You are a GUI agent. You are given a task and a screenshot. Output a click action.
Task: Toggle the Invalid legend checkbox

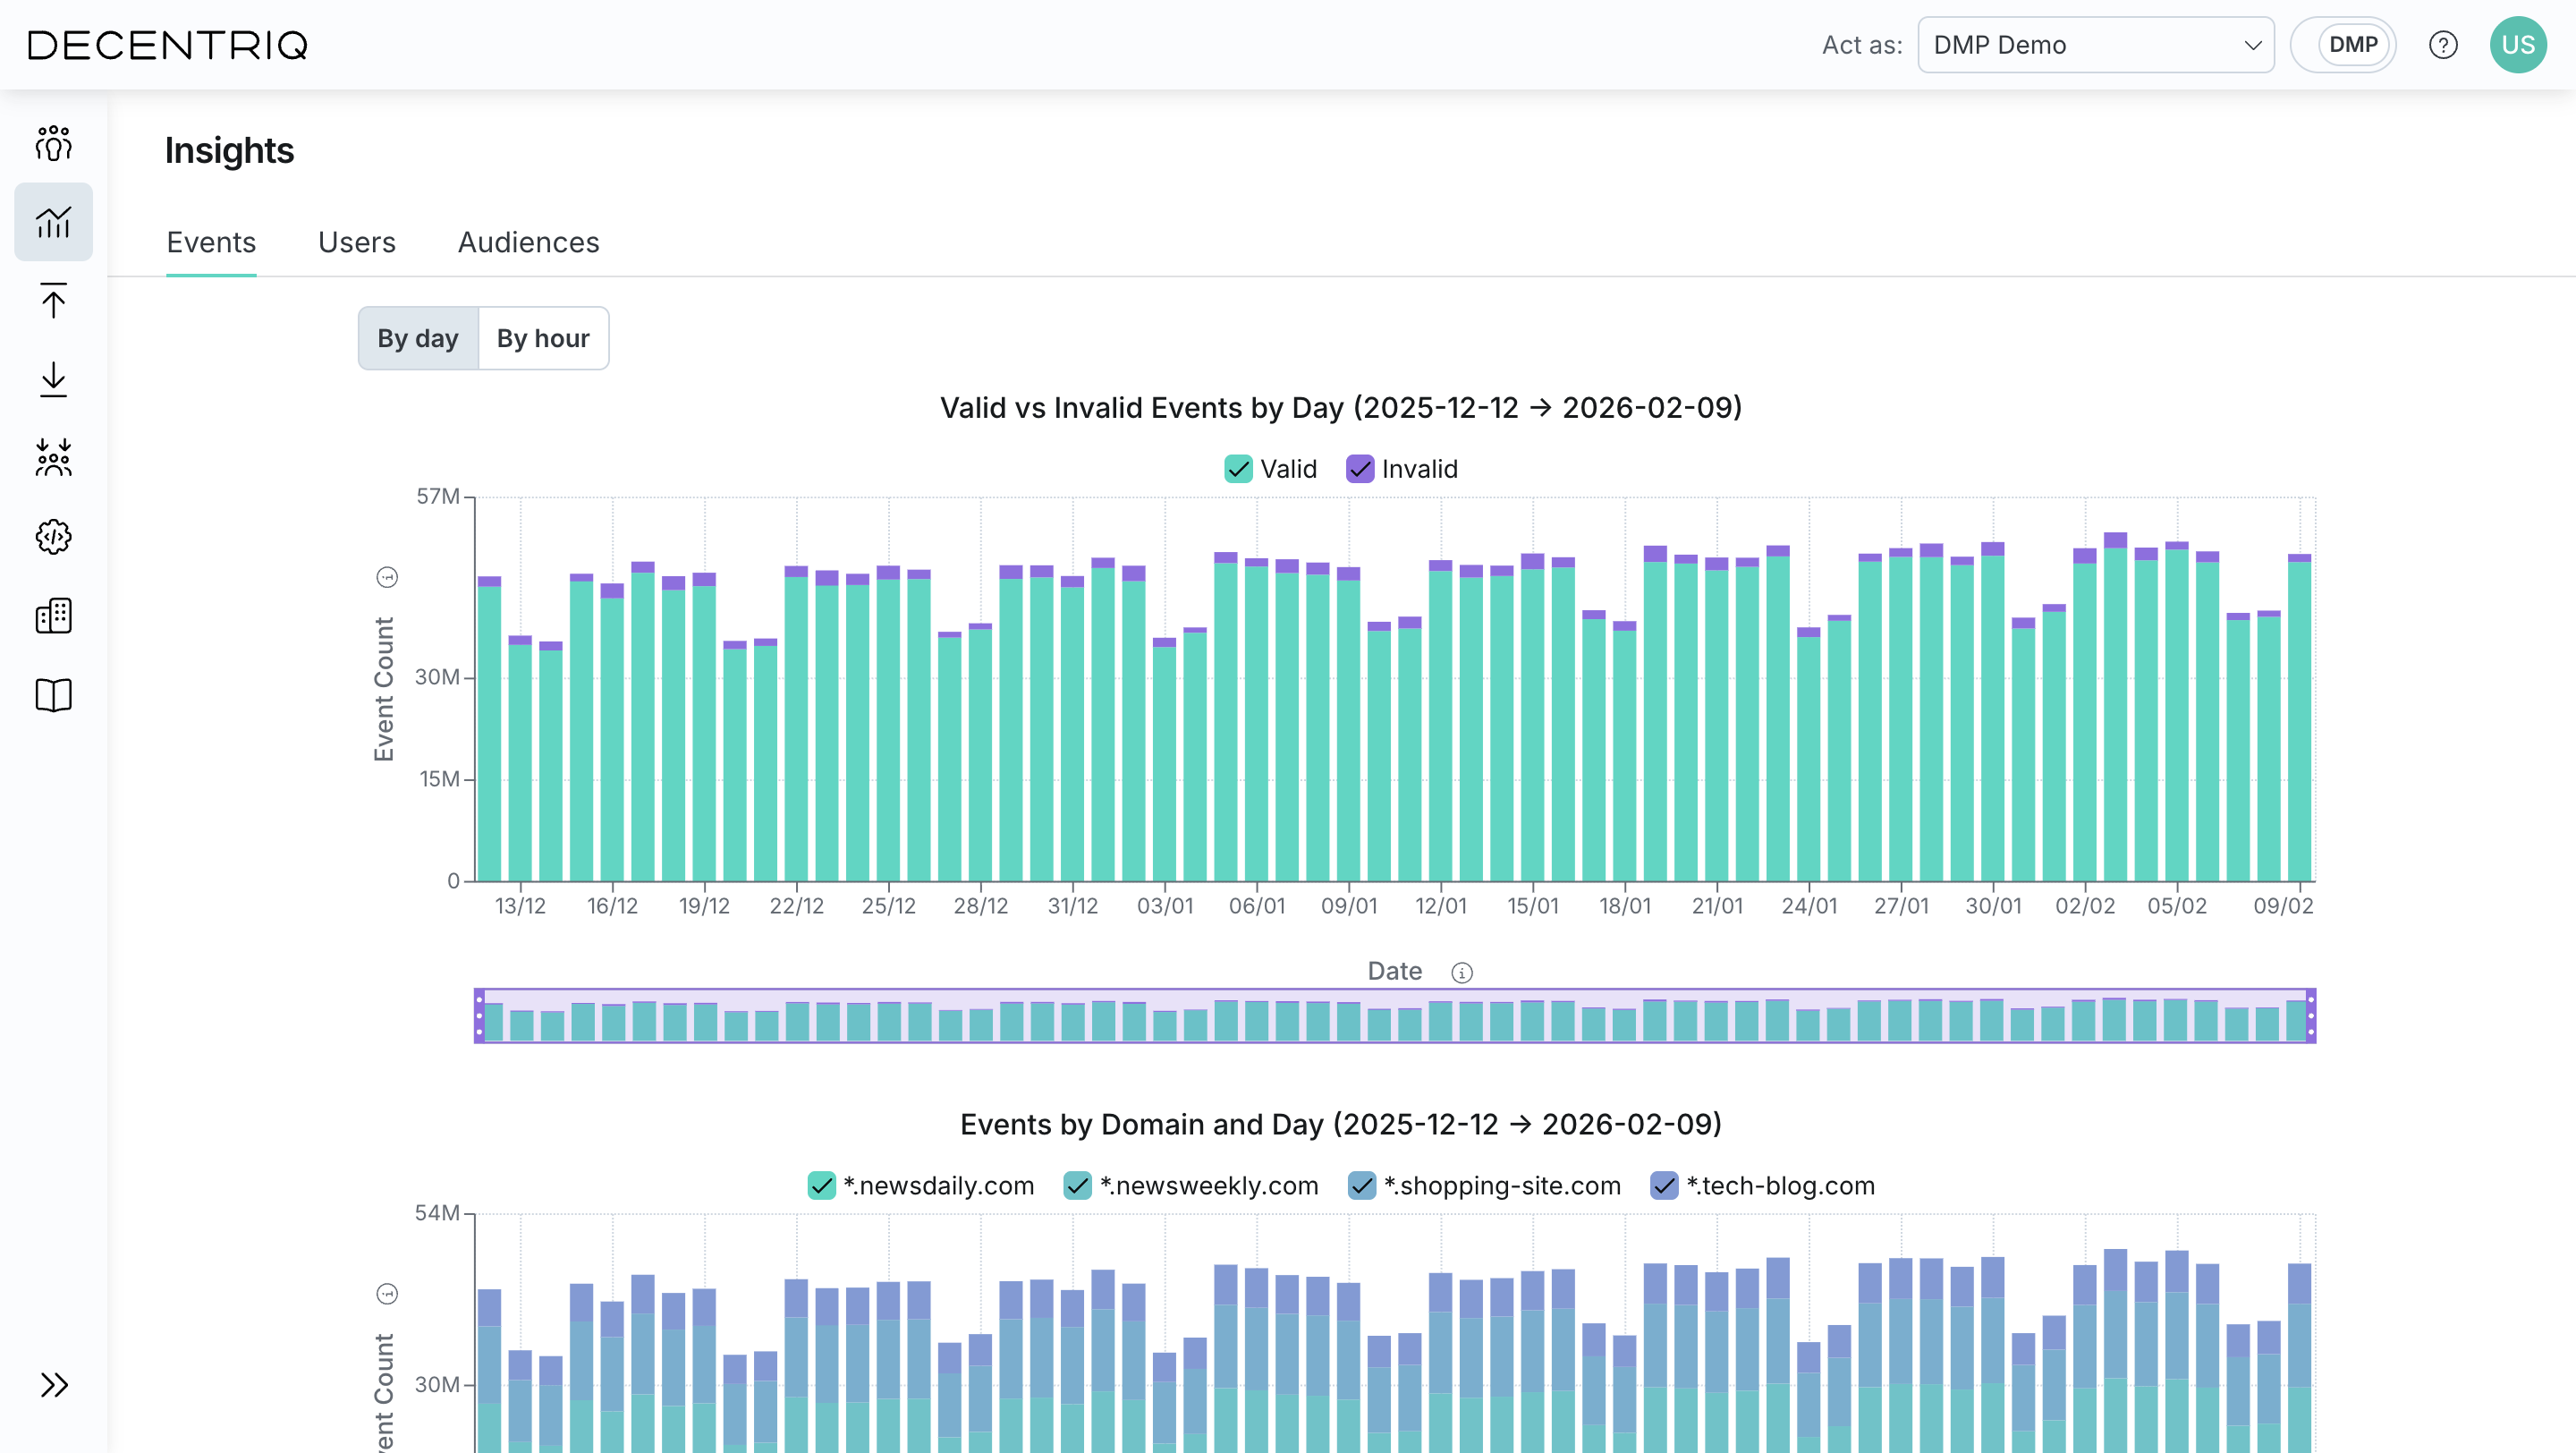[1360, 469]
